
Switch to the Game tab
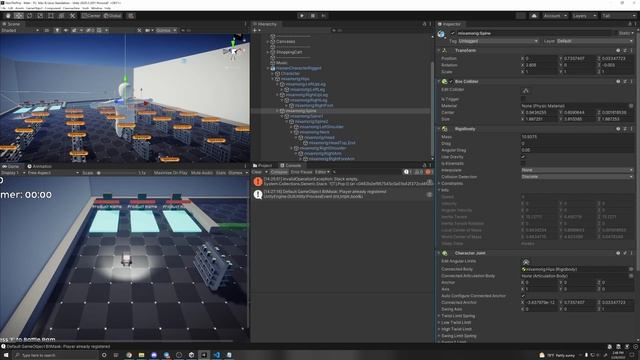(x=11, y=167)
